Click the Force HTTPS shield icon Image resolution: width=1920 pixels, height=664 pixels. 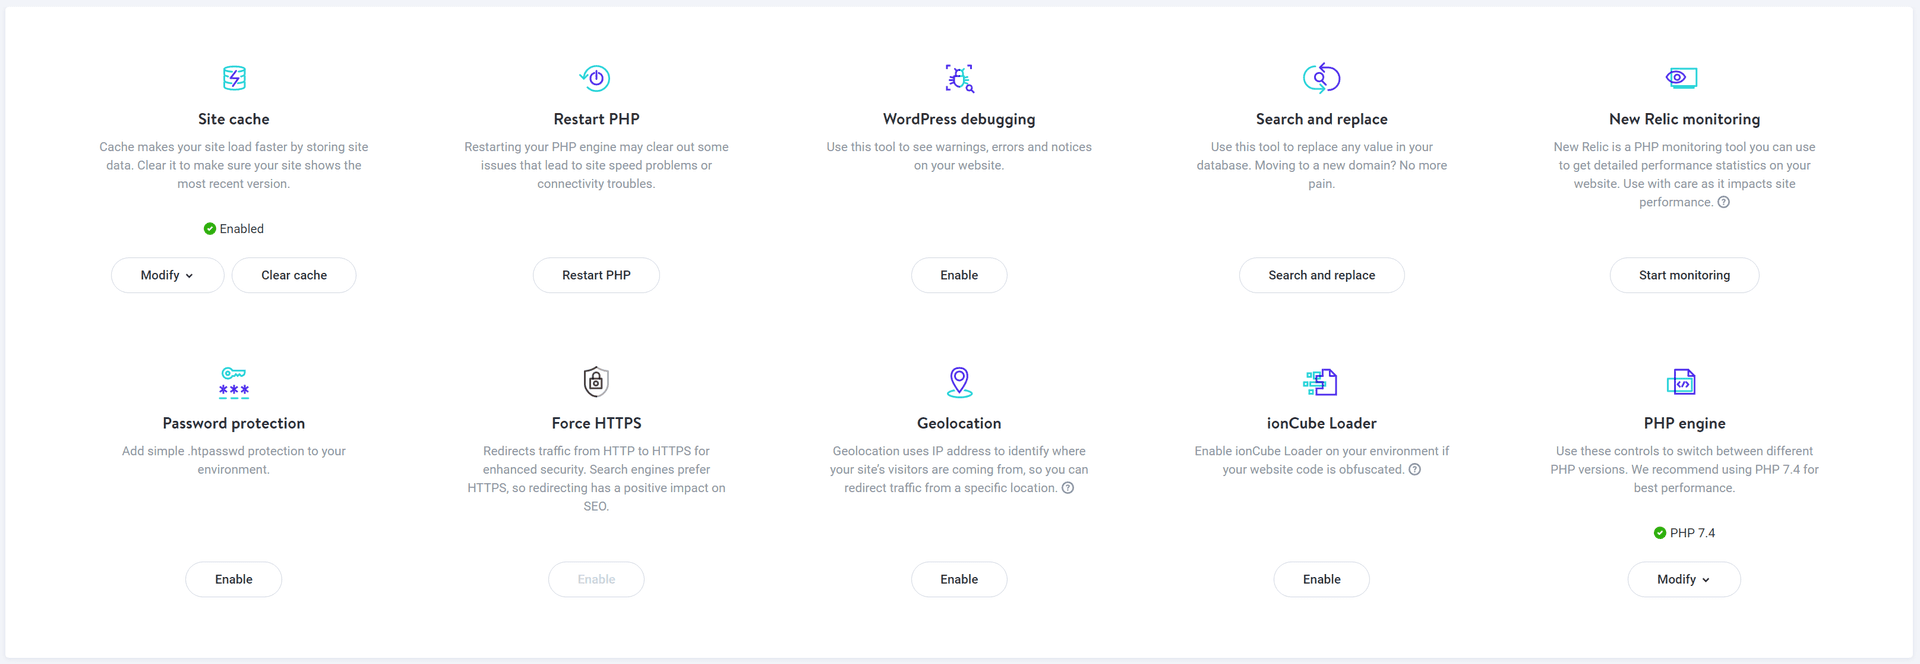pyautogui.click(x=596, y=381)
